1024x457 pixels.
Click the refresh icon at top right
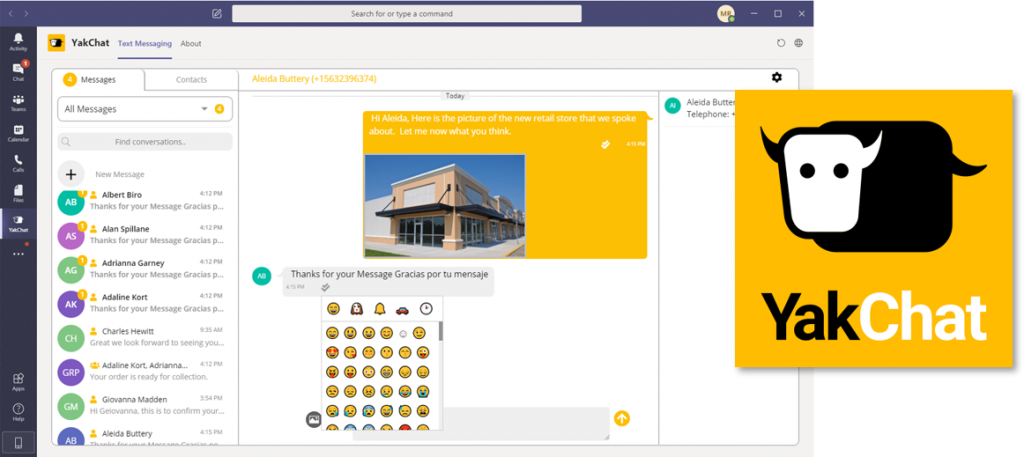coord(781,43)
